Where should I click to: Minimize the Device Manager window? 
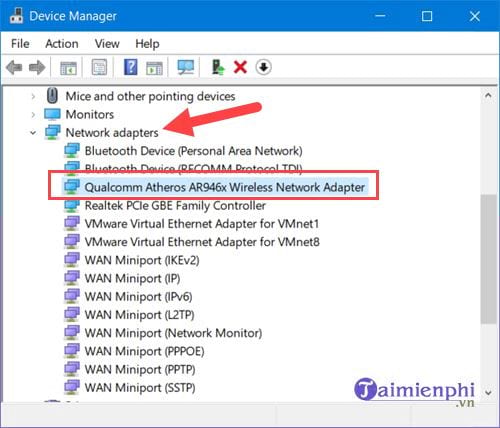[380, 16]
